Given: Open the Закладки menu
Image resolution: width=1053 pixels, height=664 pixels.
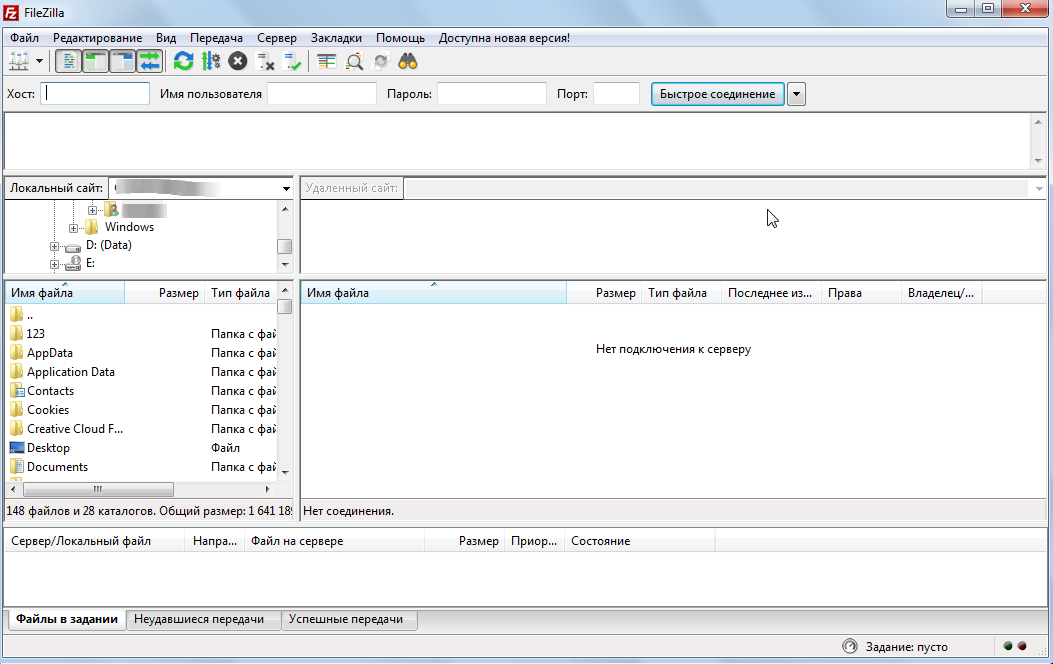Looking at the screenshot, I should pyautogui.click(x=337, y=38).
